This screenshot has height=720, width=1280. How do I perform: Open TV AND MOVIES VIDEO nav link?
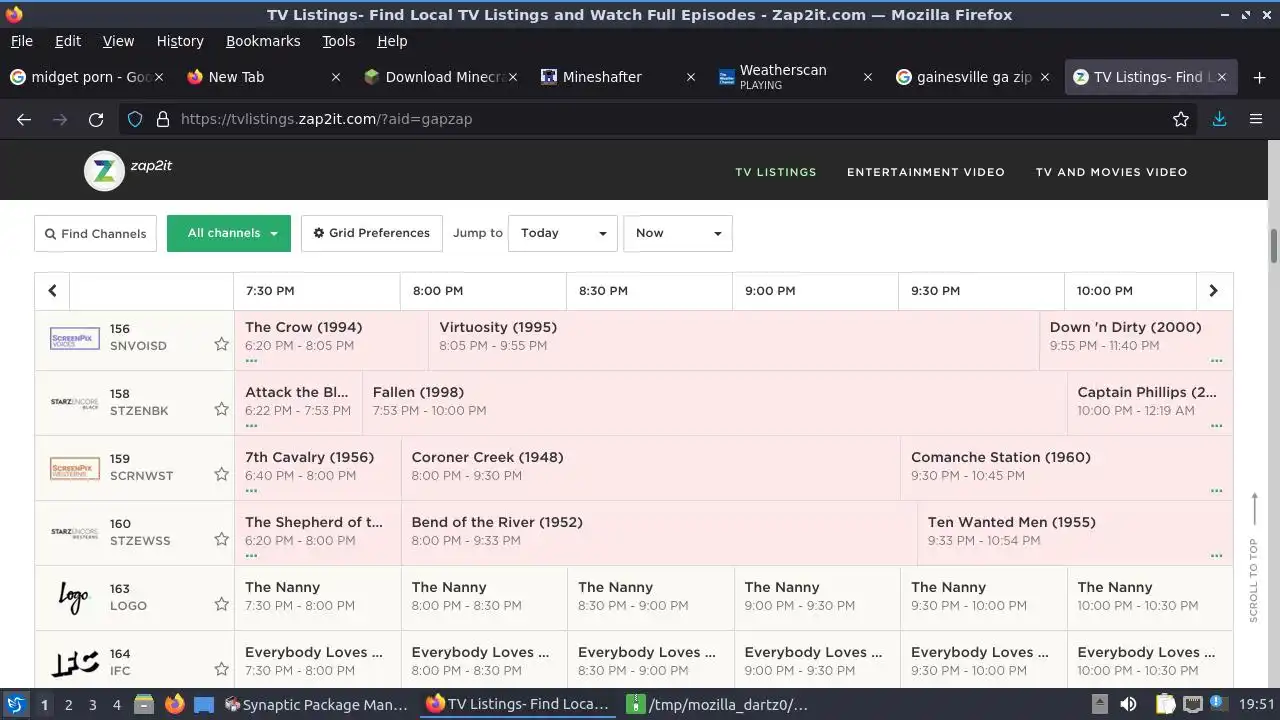pos(1111,172)
